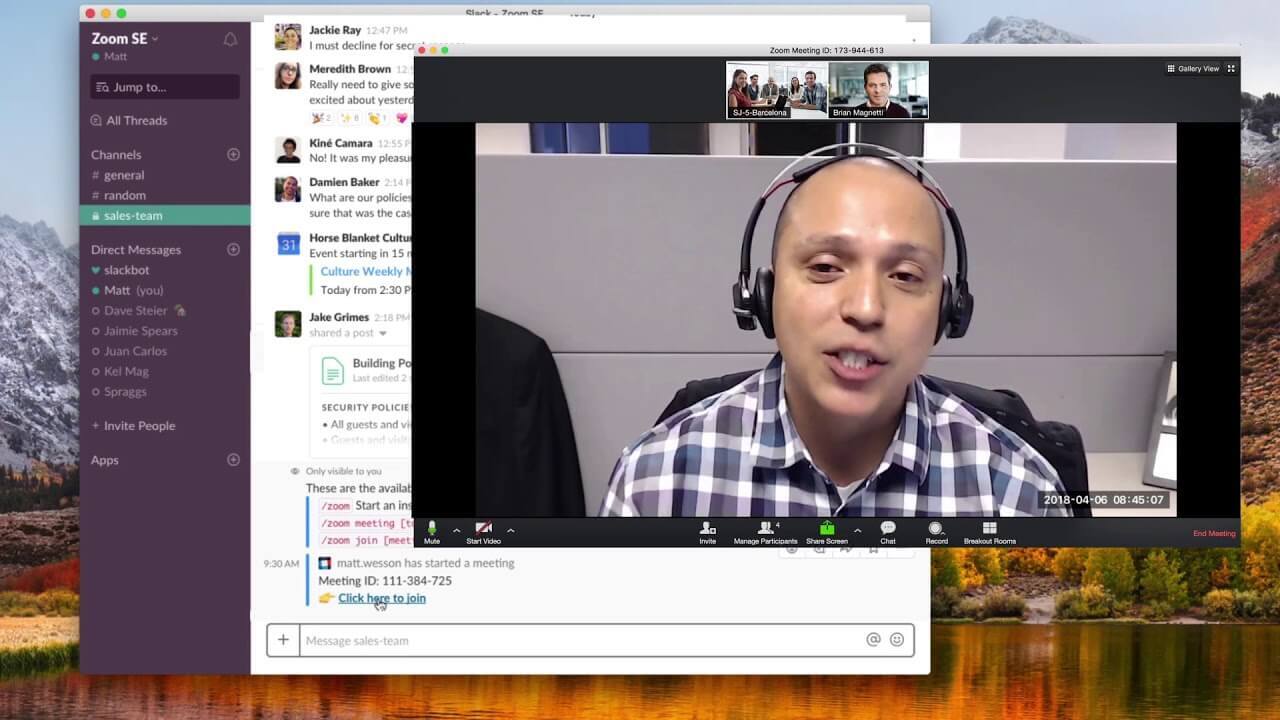
Task: Click the attachment plus button in message box
Action: (x=283, y=640)
